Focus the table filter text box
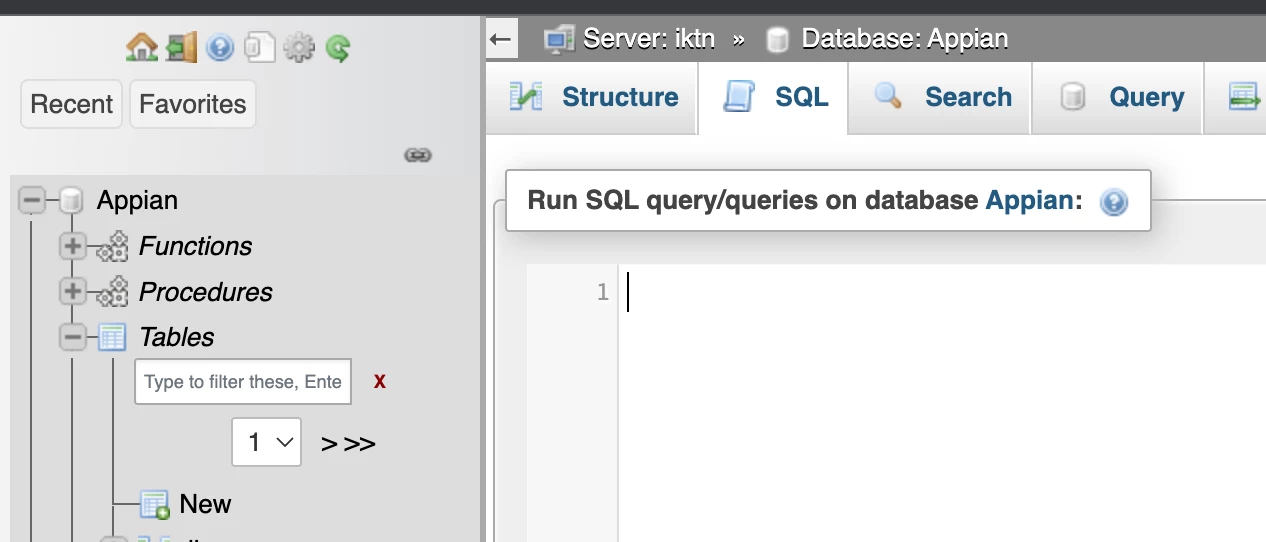This screenshot has height=542, width=1266. click(x=243, y=381)
